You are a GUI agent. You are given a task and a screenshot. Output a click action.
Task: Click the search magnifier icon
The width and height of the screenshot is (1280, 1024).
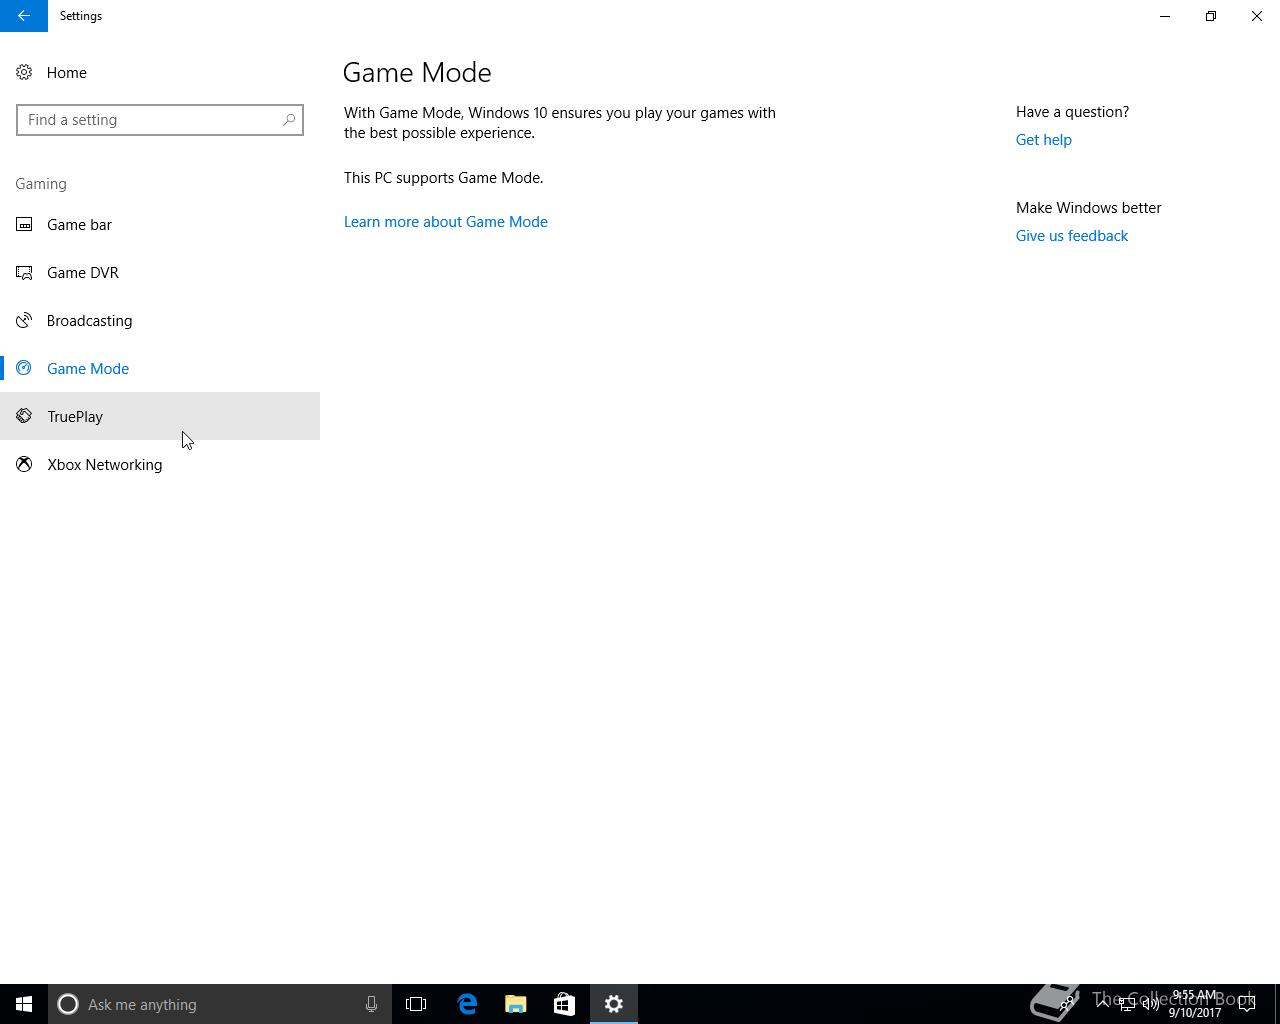tap(289, 120)
